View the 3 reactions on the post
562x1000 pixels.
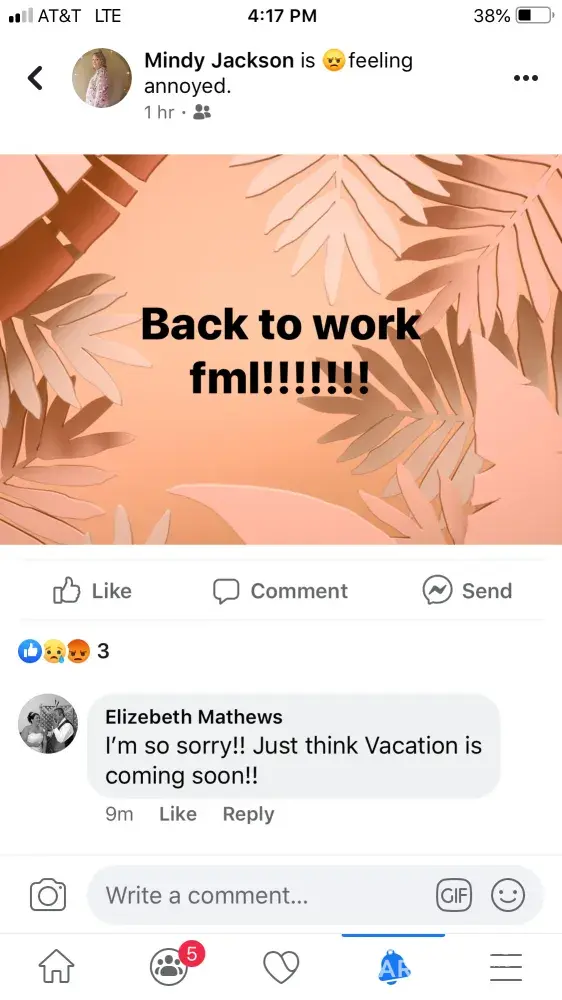pos(64,651)
